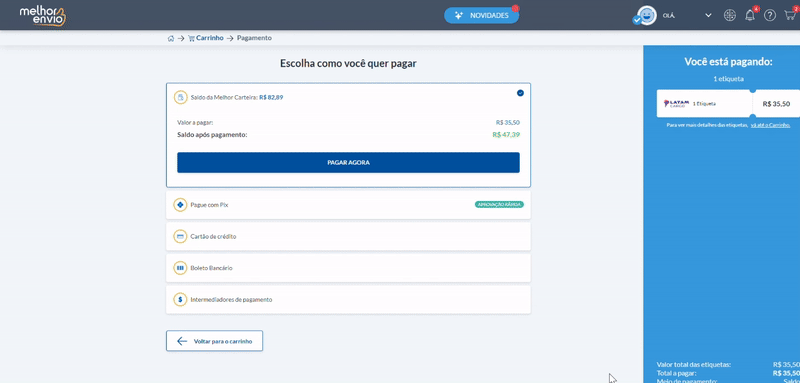Expand the Pague com Pix option
This screenshot has width=800, height=383.
pos(348,205)
